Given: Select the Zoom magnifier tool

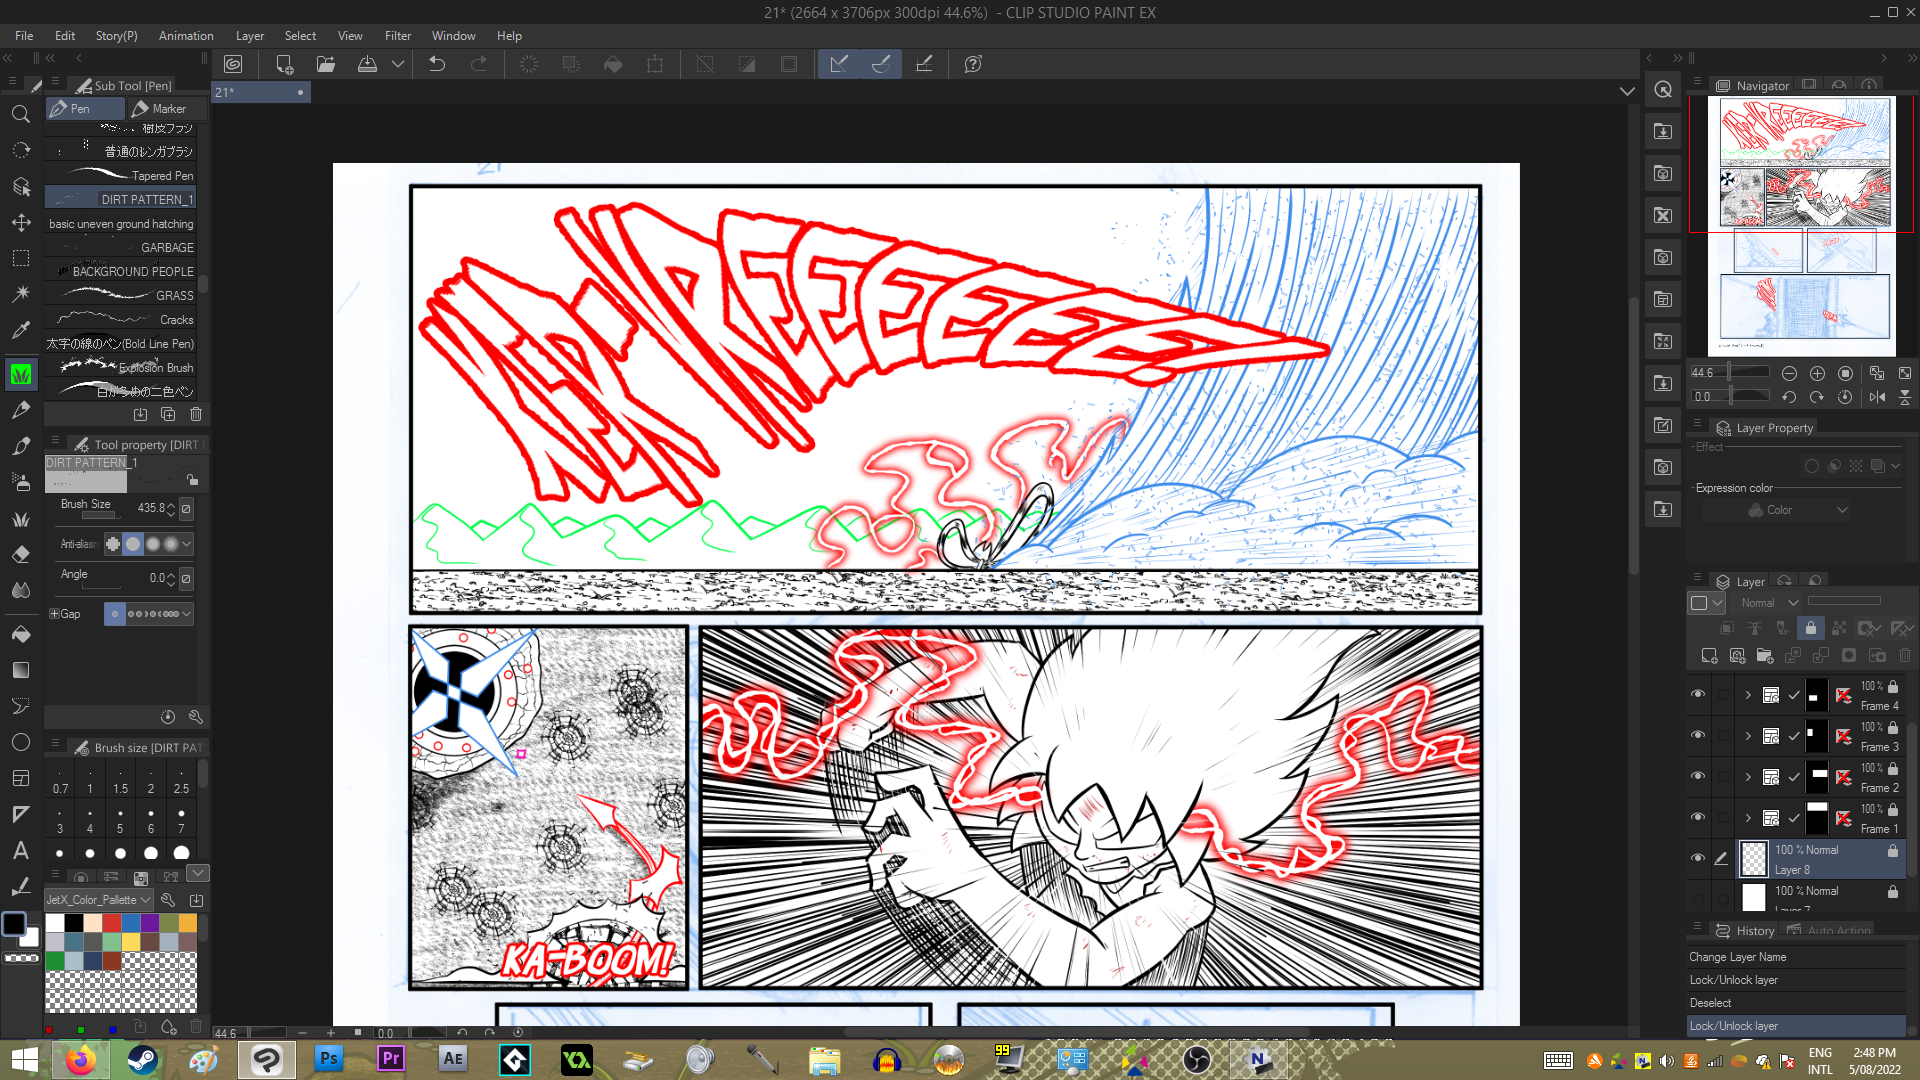Looking at the screenshot, I should (x=20, y=114).
